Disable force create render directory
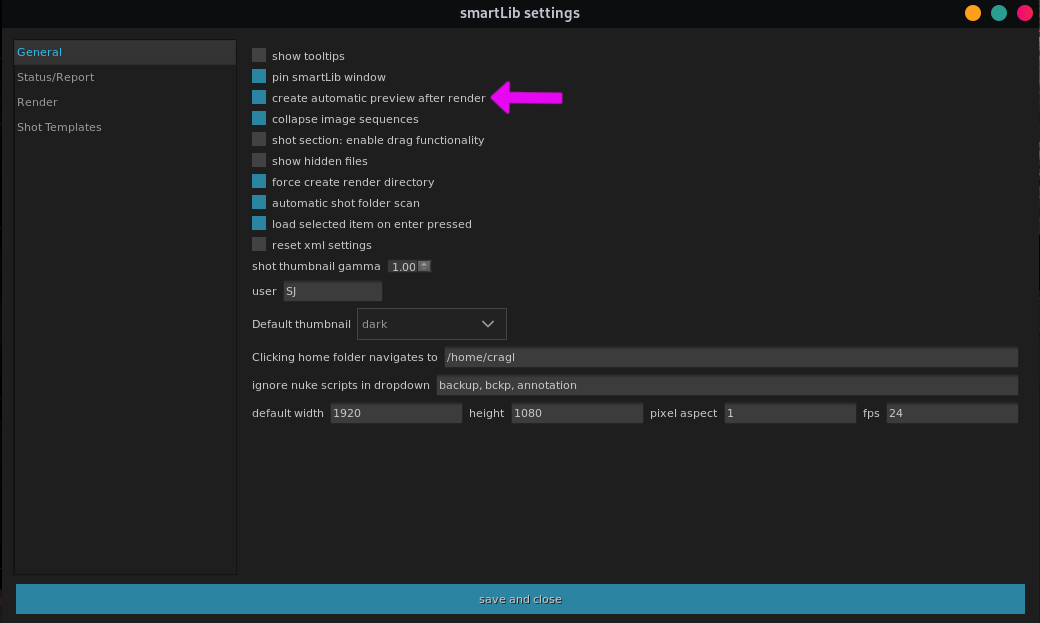This screenshot has width=1040, height=623. tap(259, 182)
